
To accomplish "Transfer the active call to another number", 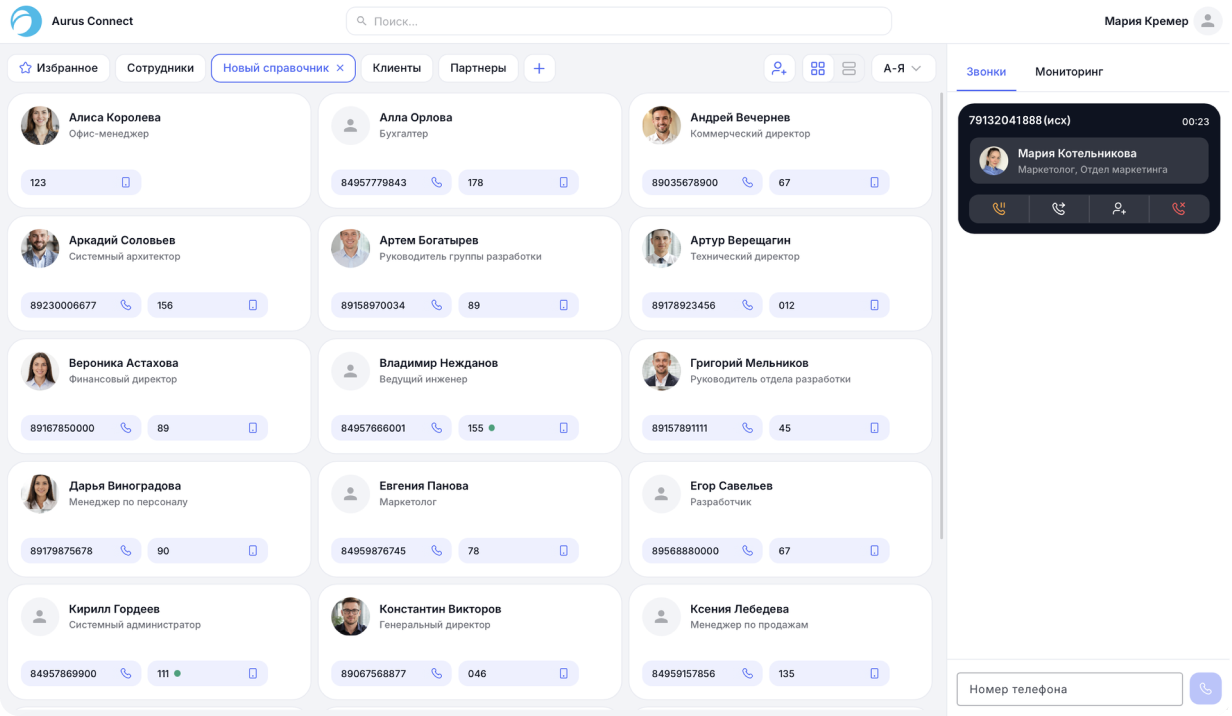I will tap(1059, 209).
